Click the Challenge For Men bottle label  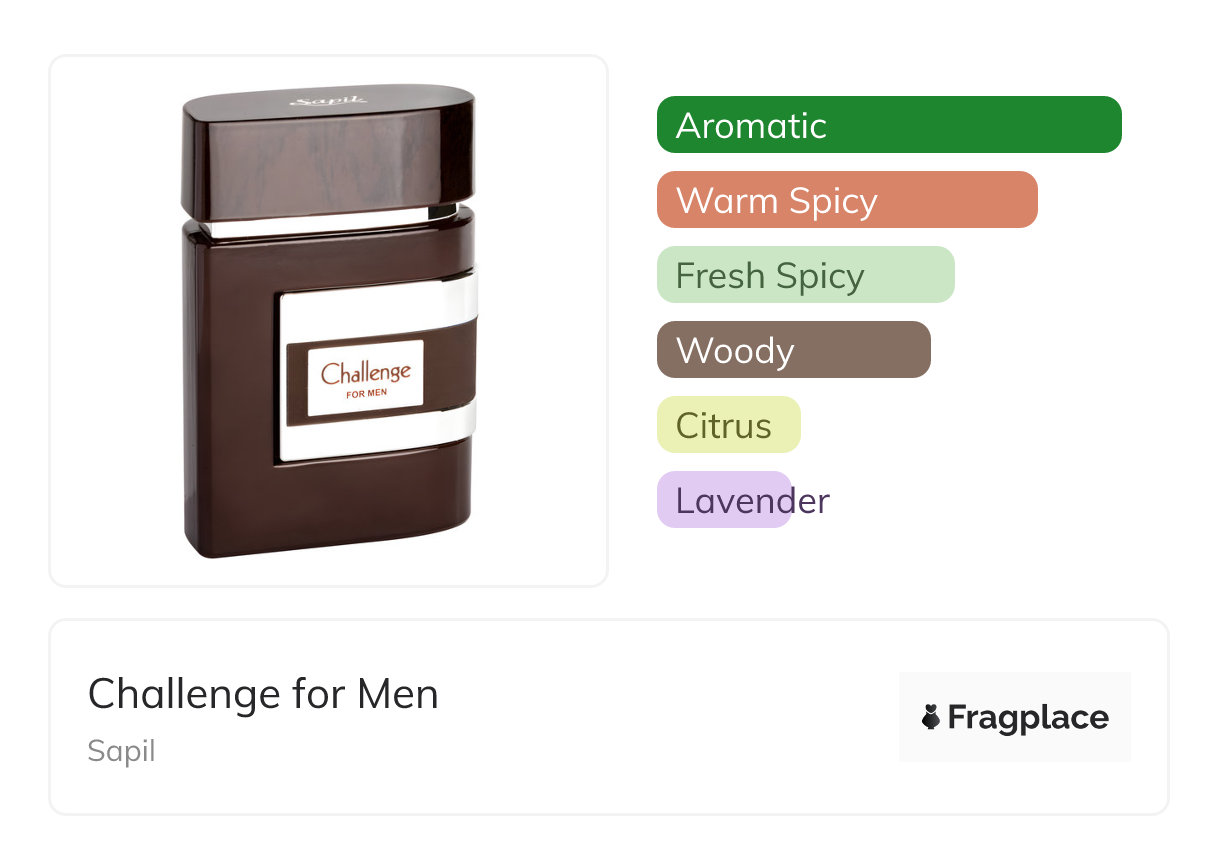(x=366, y=378)
